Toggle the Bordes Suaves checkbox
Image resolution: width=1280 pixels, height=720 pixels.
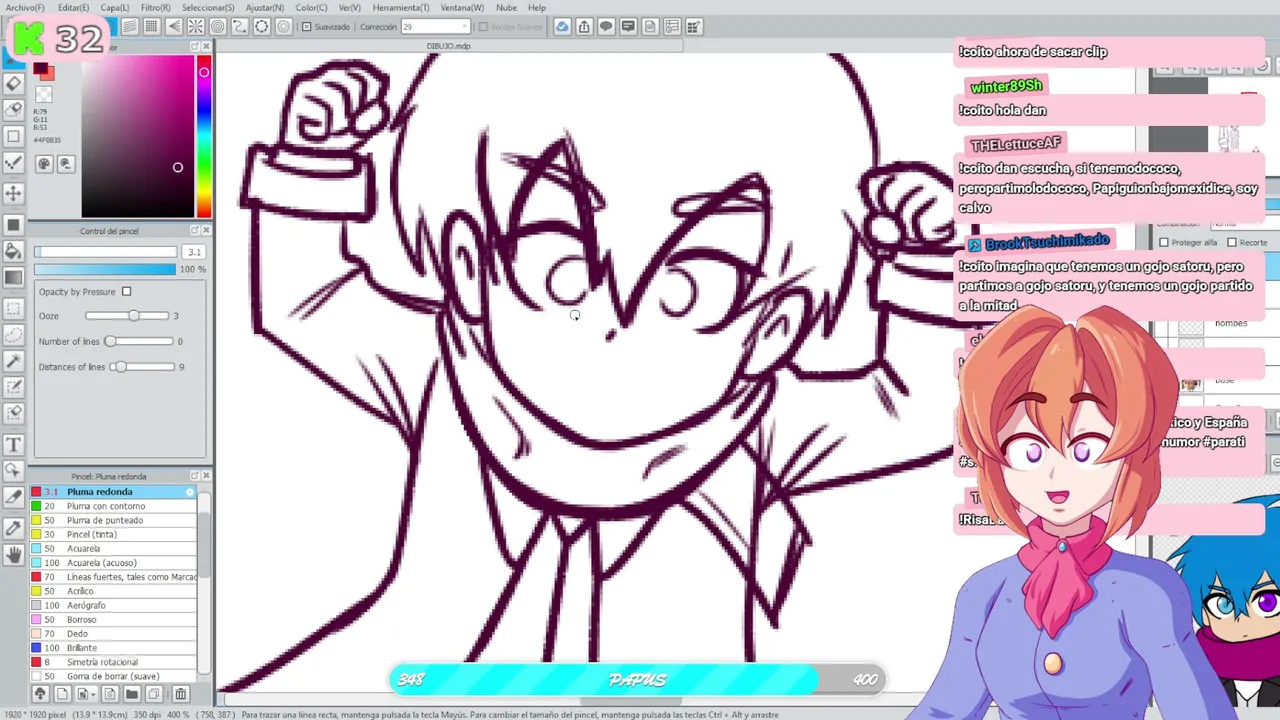tap(483, 27)
